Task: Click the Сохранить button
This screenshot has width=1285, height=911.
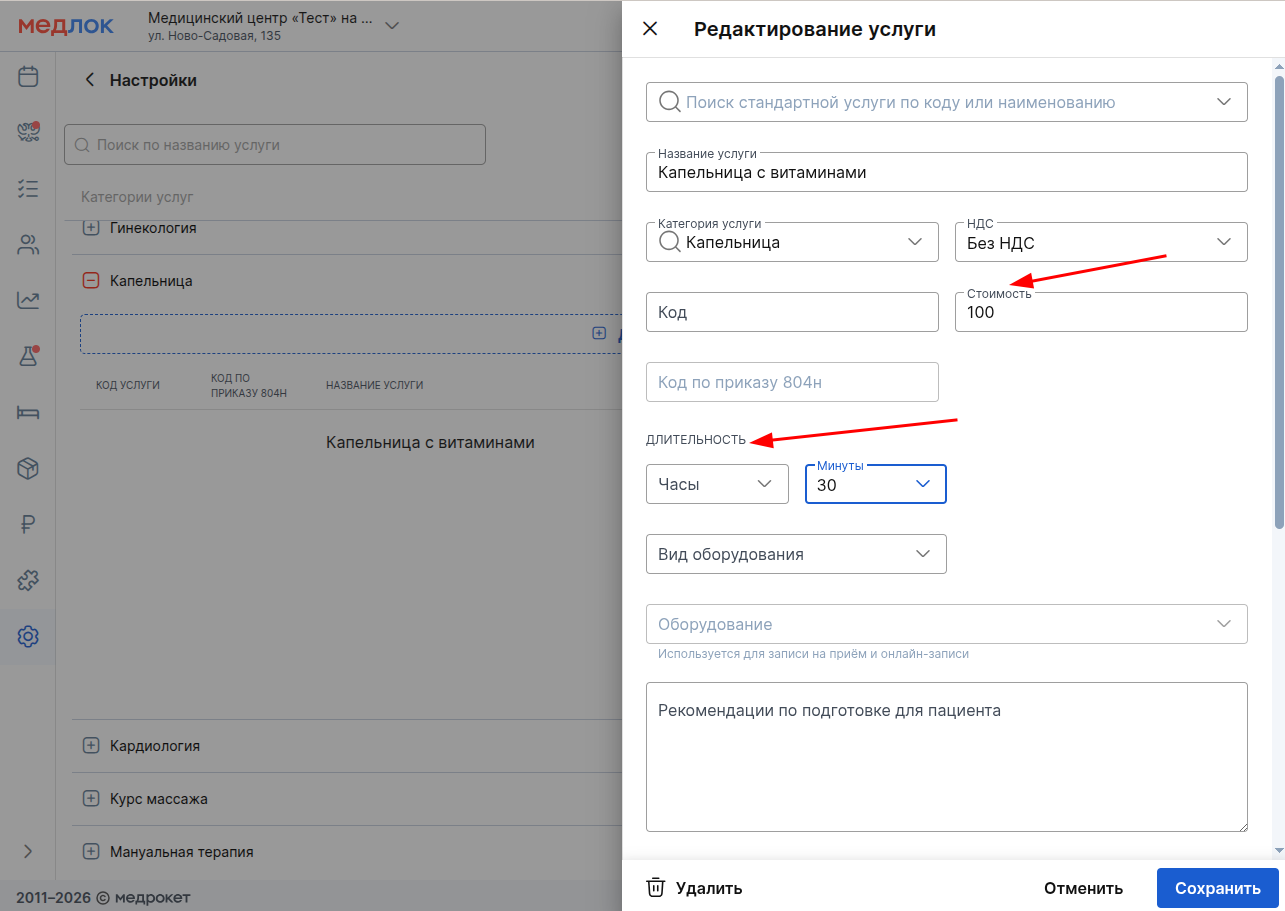Action: [x=1217, y=888]
